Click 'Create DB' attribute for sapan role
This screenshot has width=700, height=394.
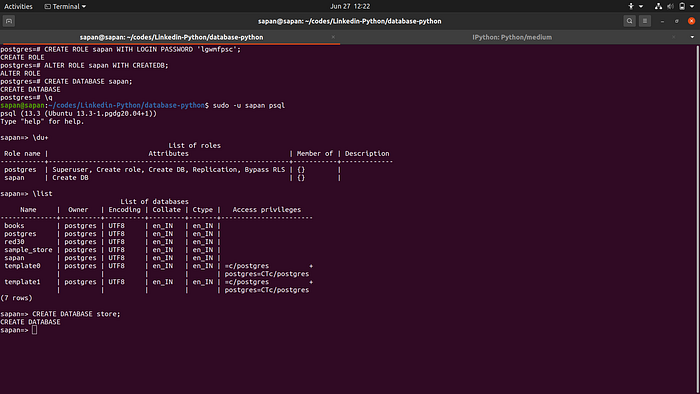[x=70, y=177]
